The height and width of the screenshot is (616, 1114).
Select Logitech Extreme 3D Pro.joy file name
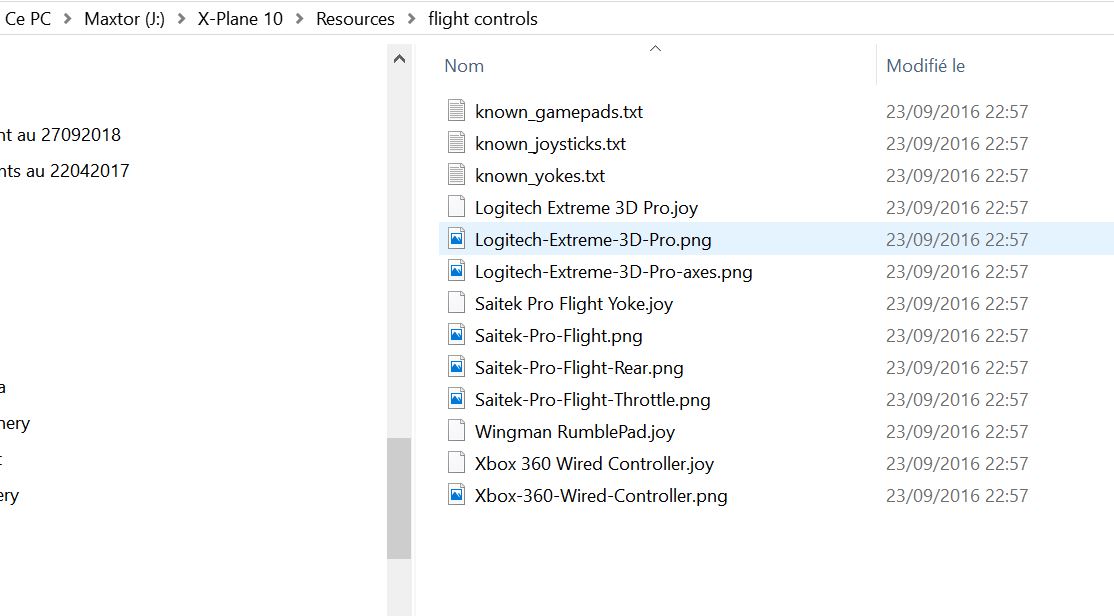(586, 207)
